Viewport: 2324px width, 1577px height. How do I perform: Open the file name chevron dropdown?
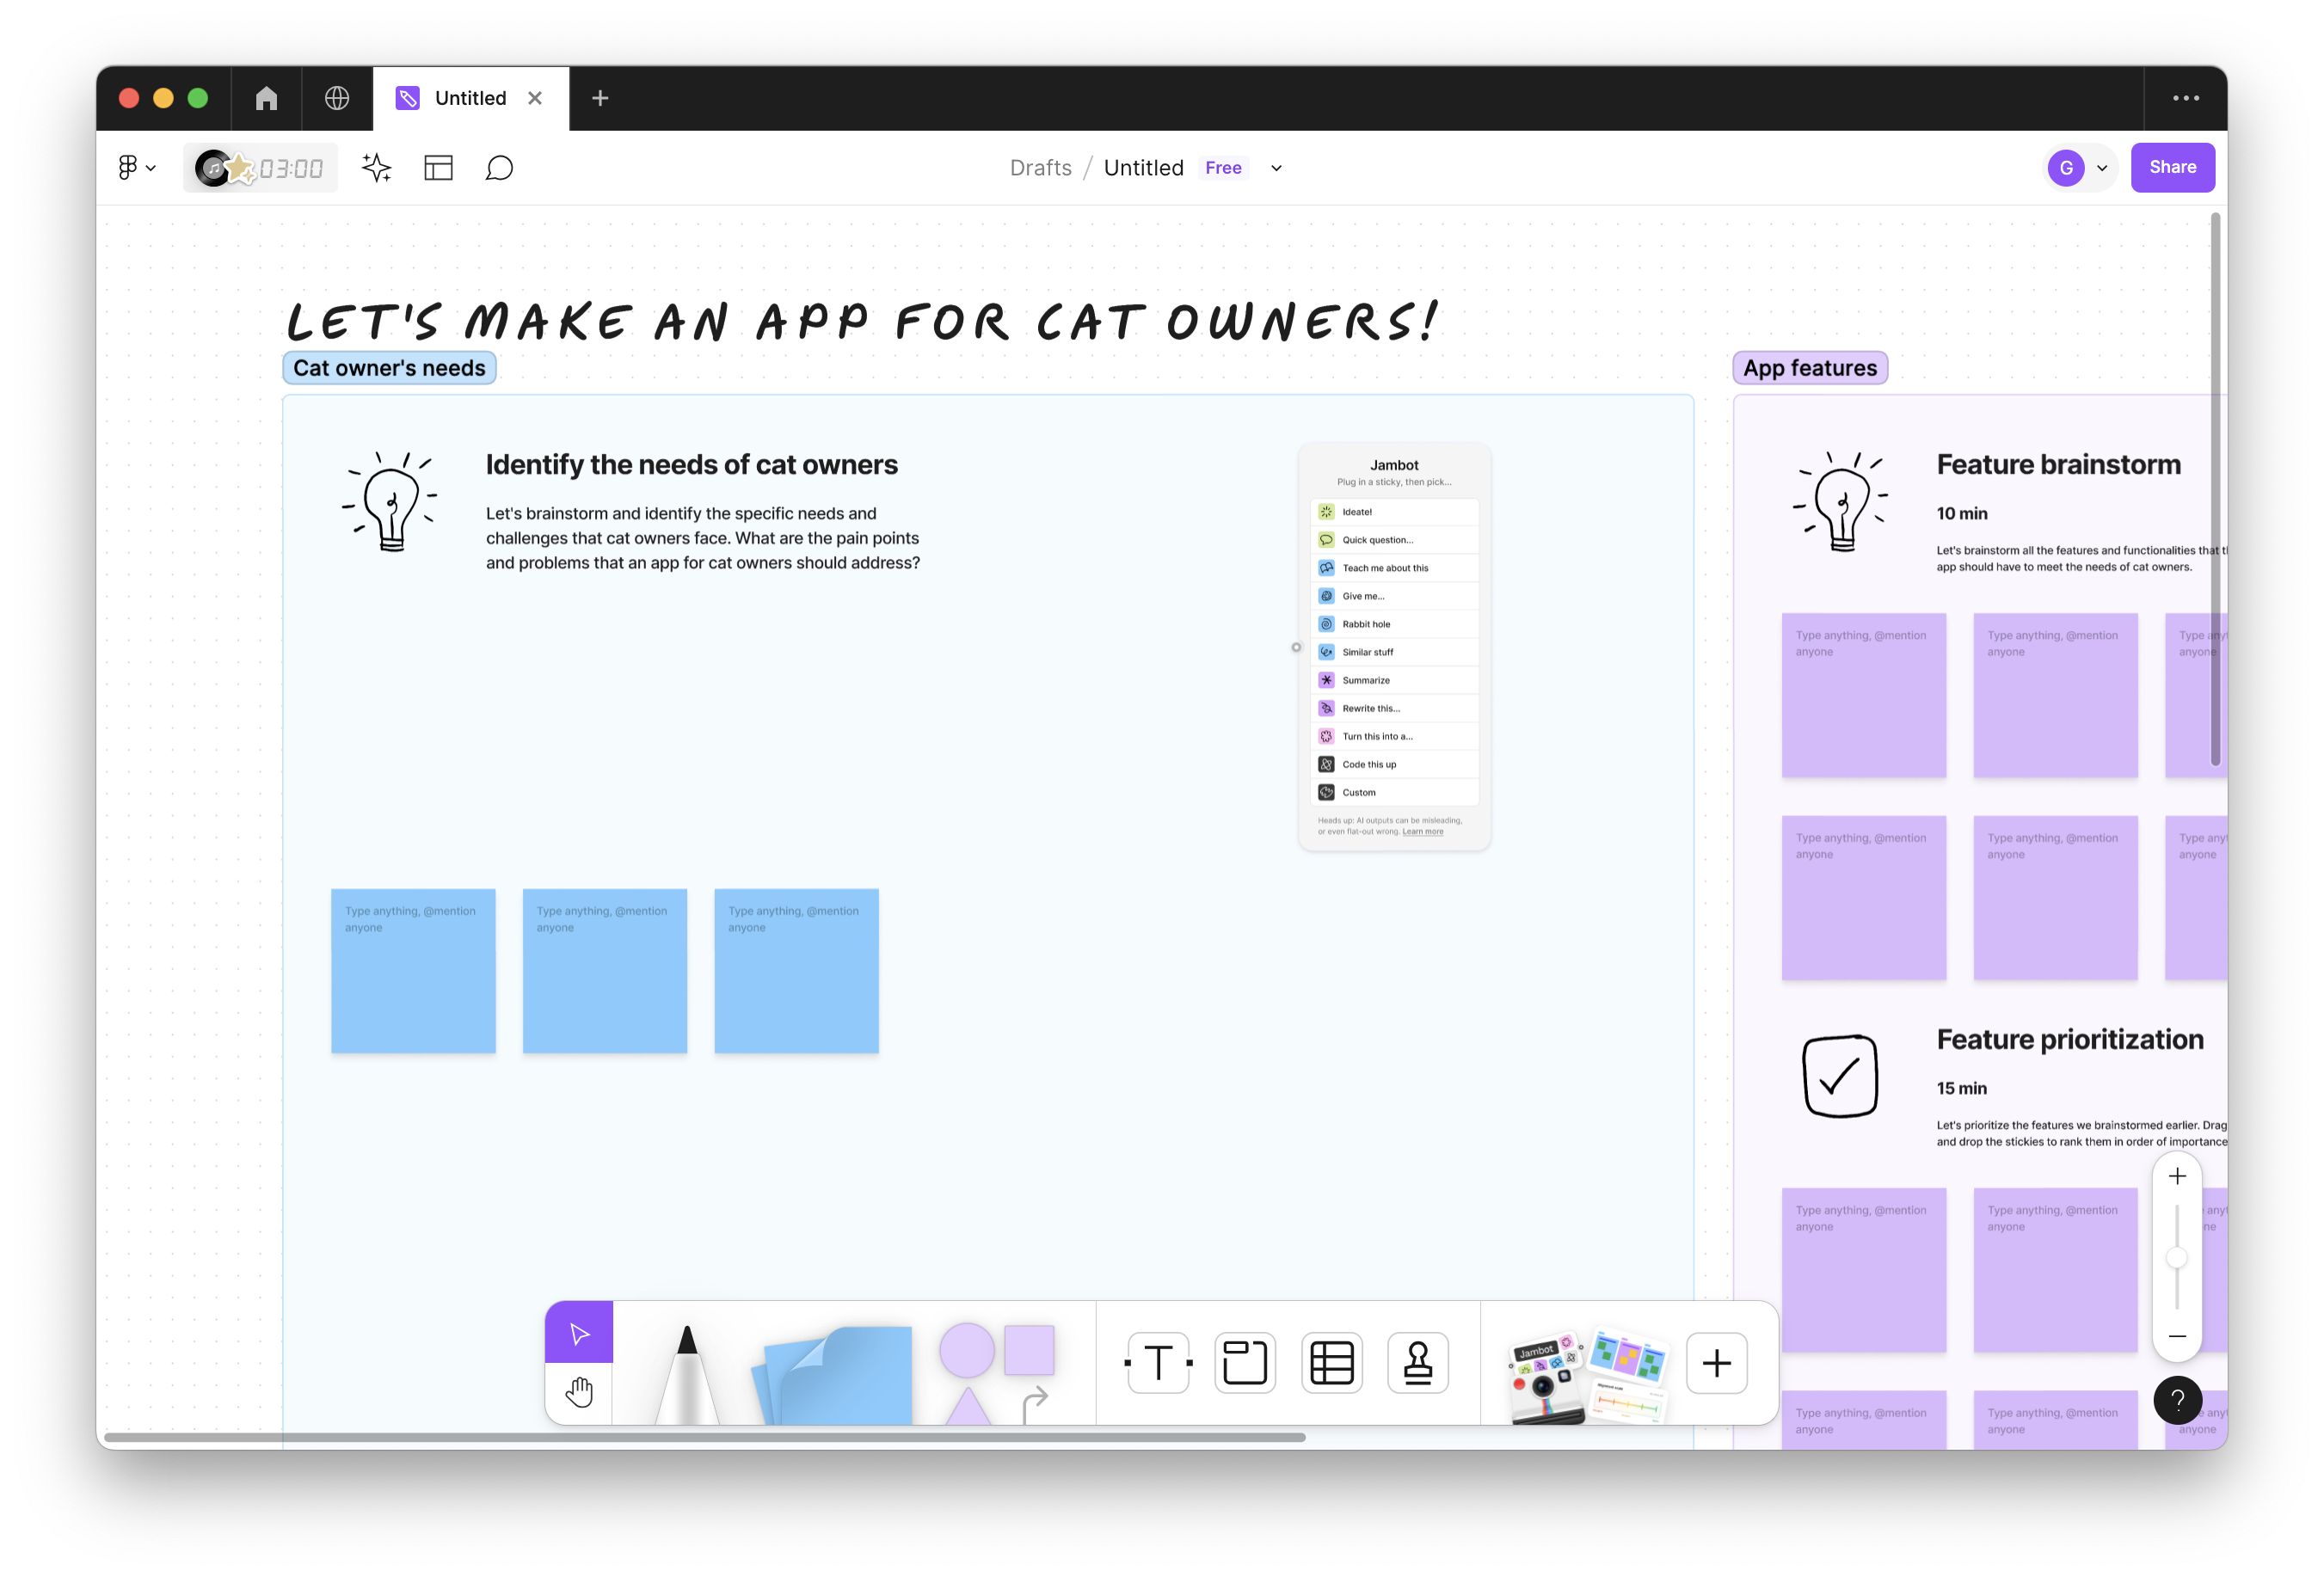1276,168
